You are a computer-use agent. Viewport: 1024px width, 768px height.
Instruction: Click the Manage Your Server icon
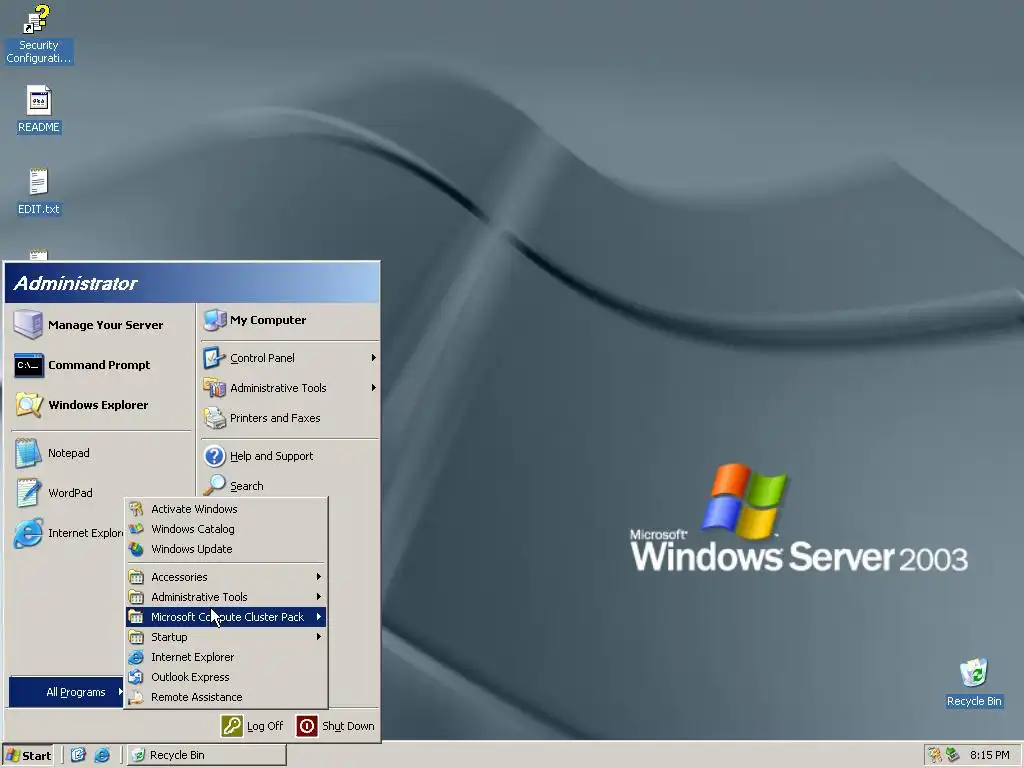(28, 325)
